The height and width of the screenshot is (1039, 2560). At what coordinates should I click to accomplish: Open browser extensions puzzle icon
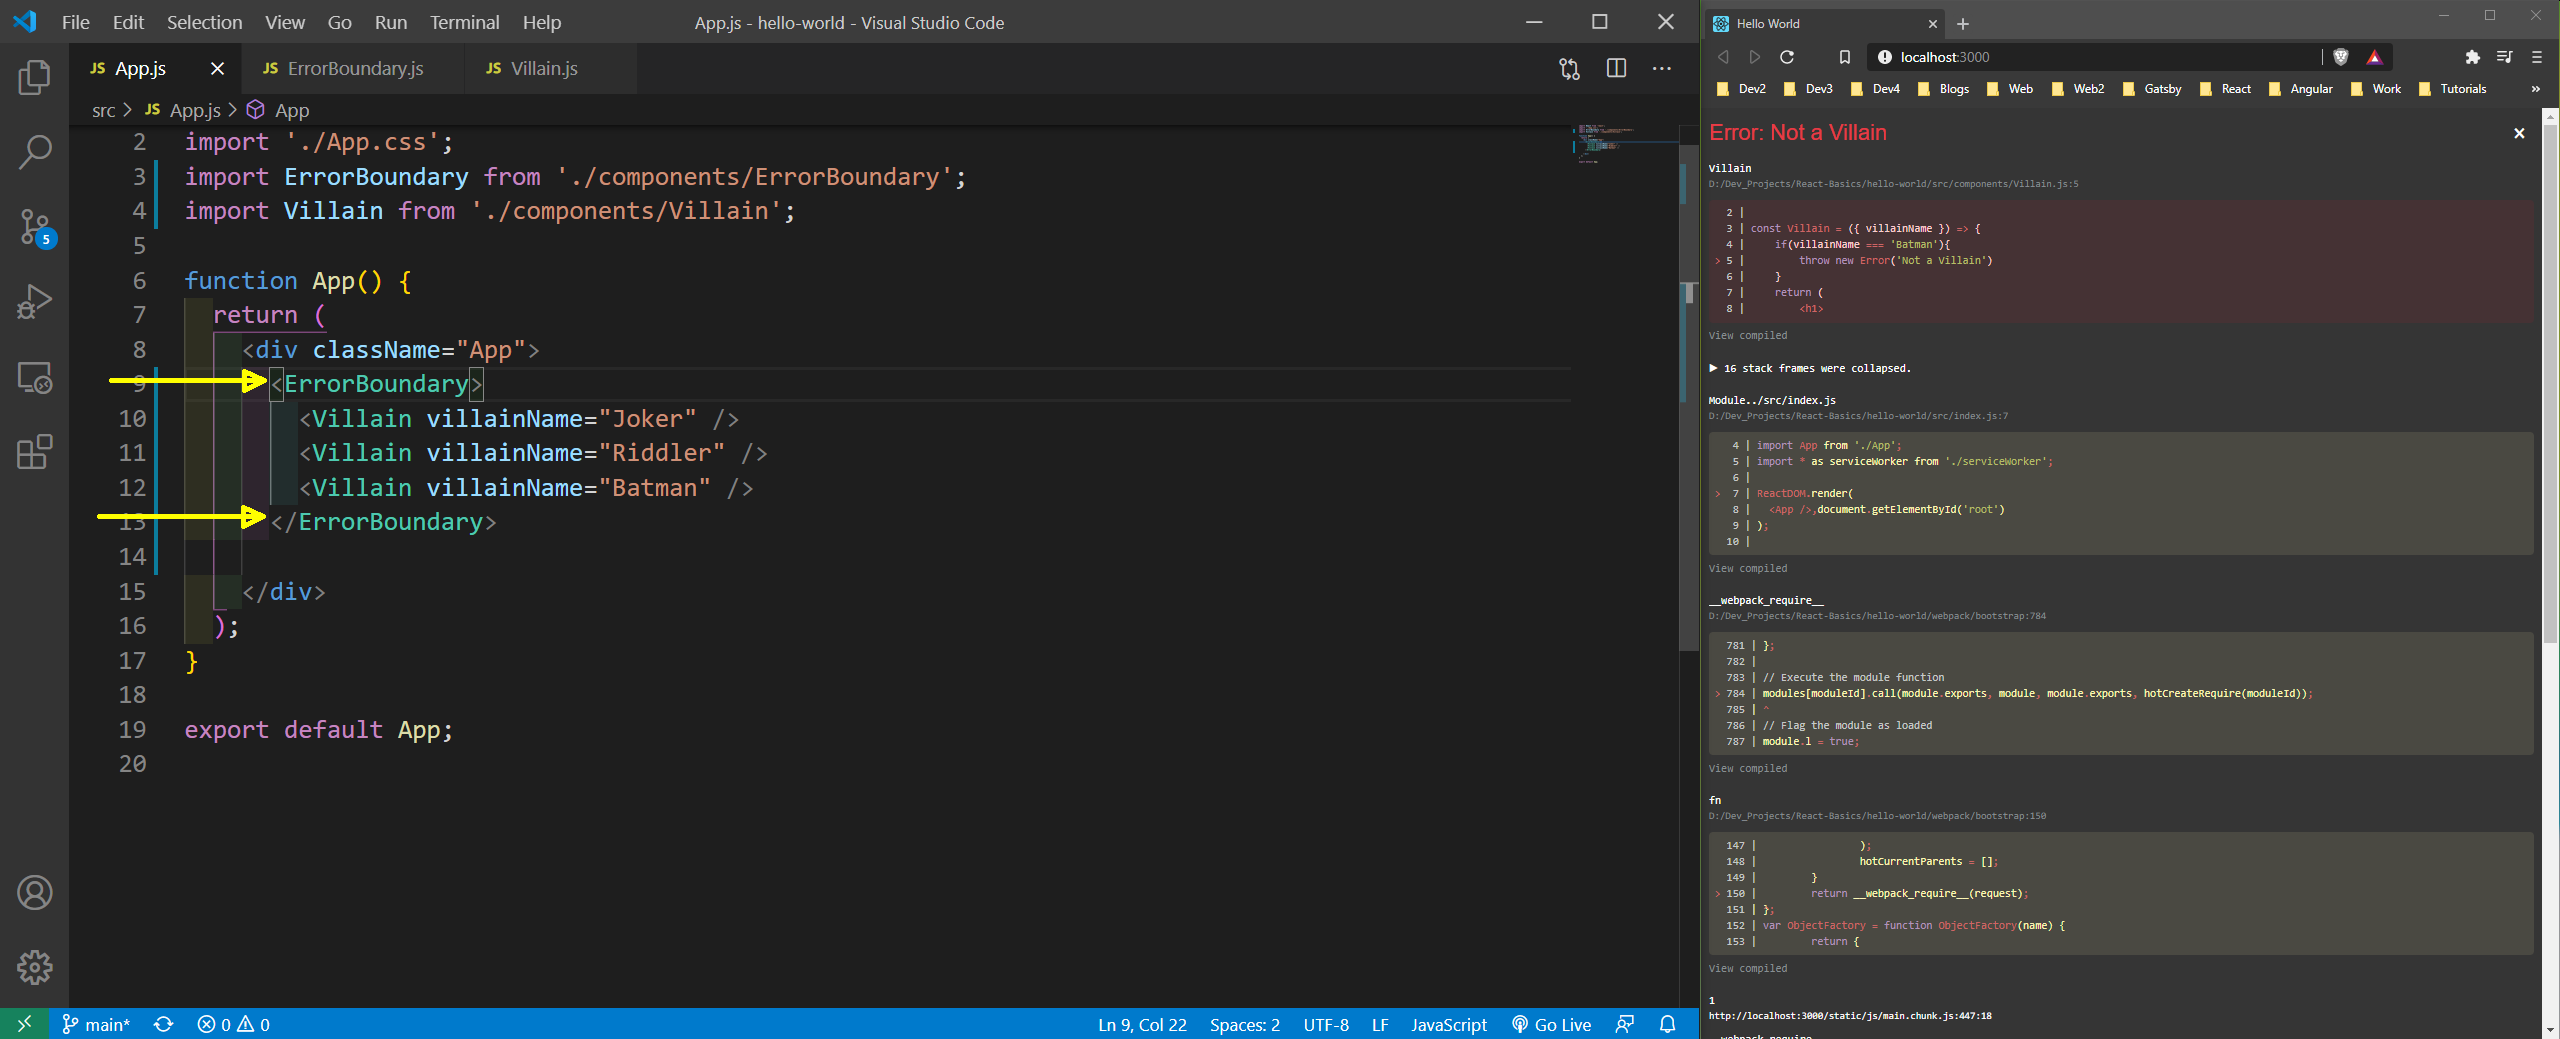[x=2473, y=57]
